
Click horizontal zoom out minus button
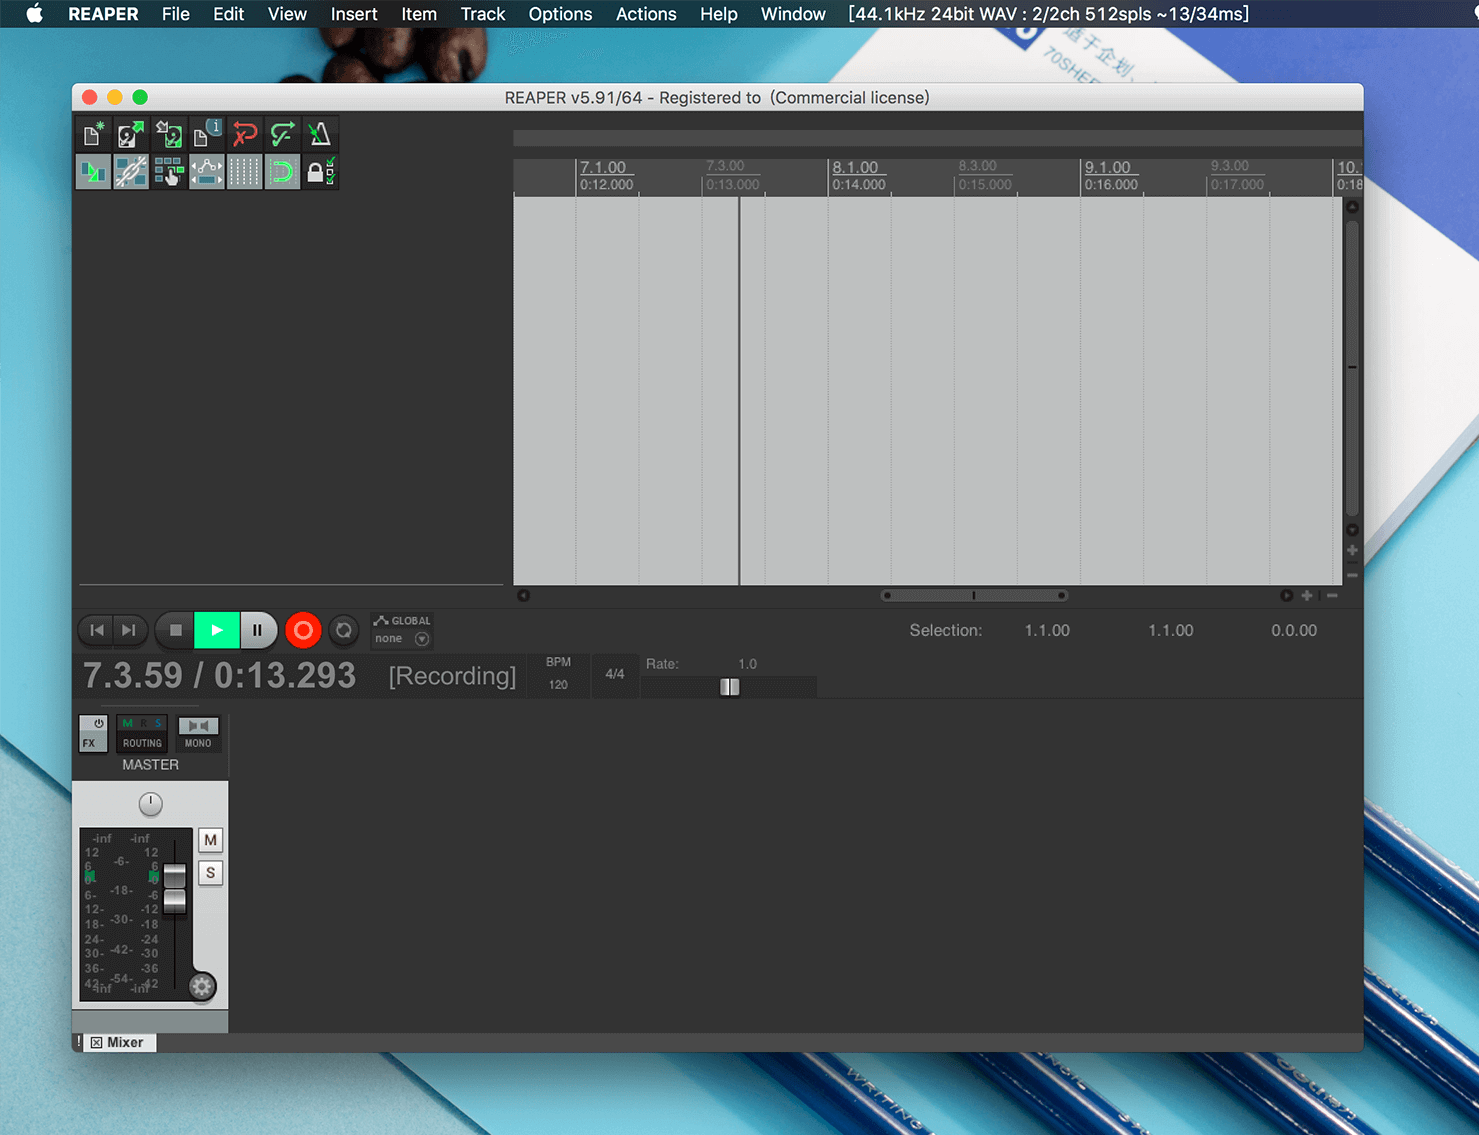tap(1332, 595)
